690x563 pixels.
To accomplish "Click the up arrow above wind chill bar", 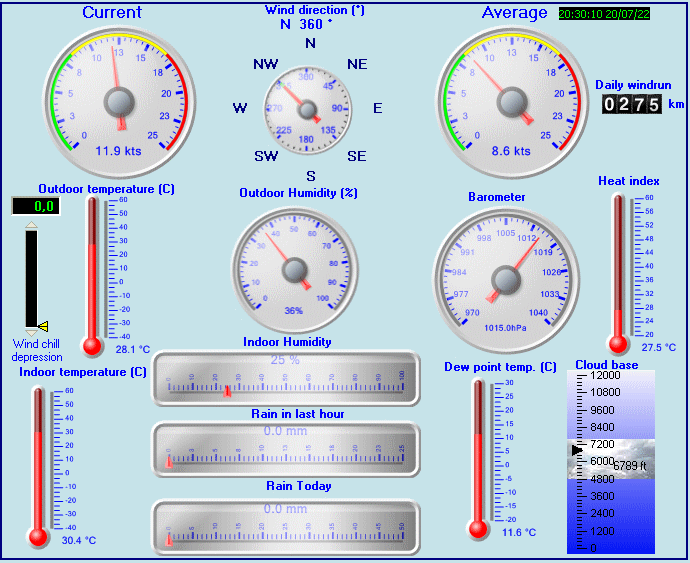I will click(31, 226).
